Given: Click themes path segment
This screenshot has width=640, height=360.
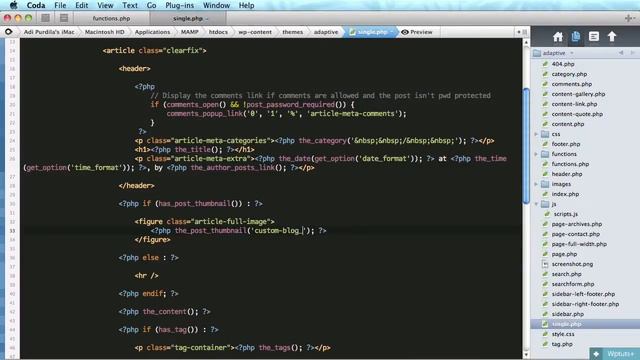Looking at the screenshot, I should coord(293,32).
